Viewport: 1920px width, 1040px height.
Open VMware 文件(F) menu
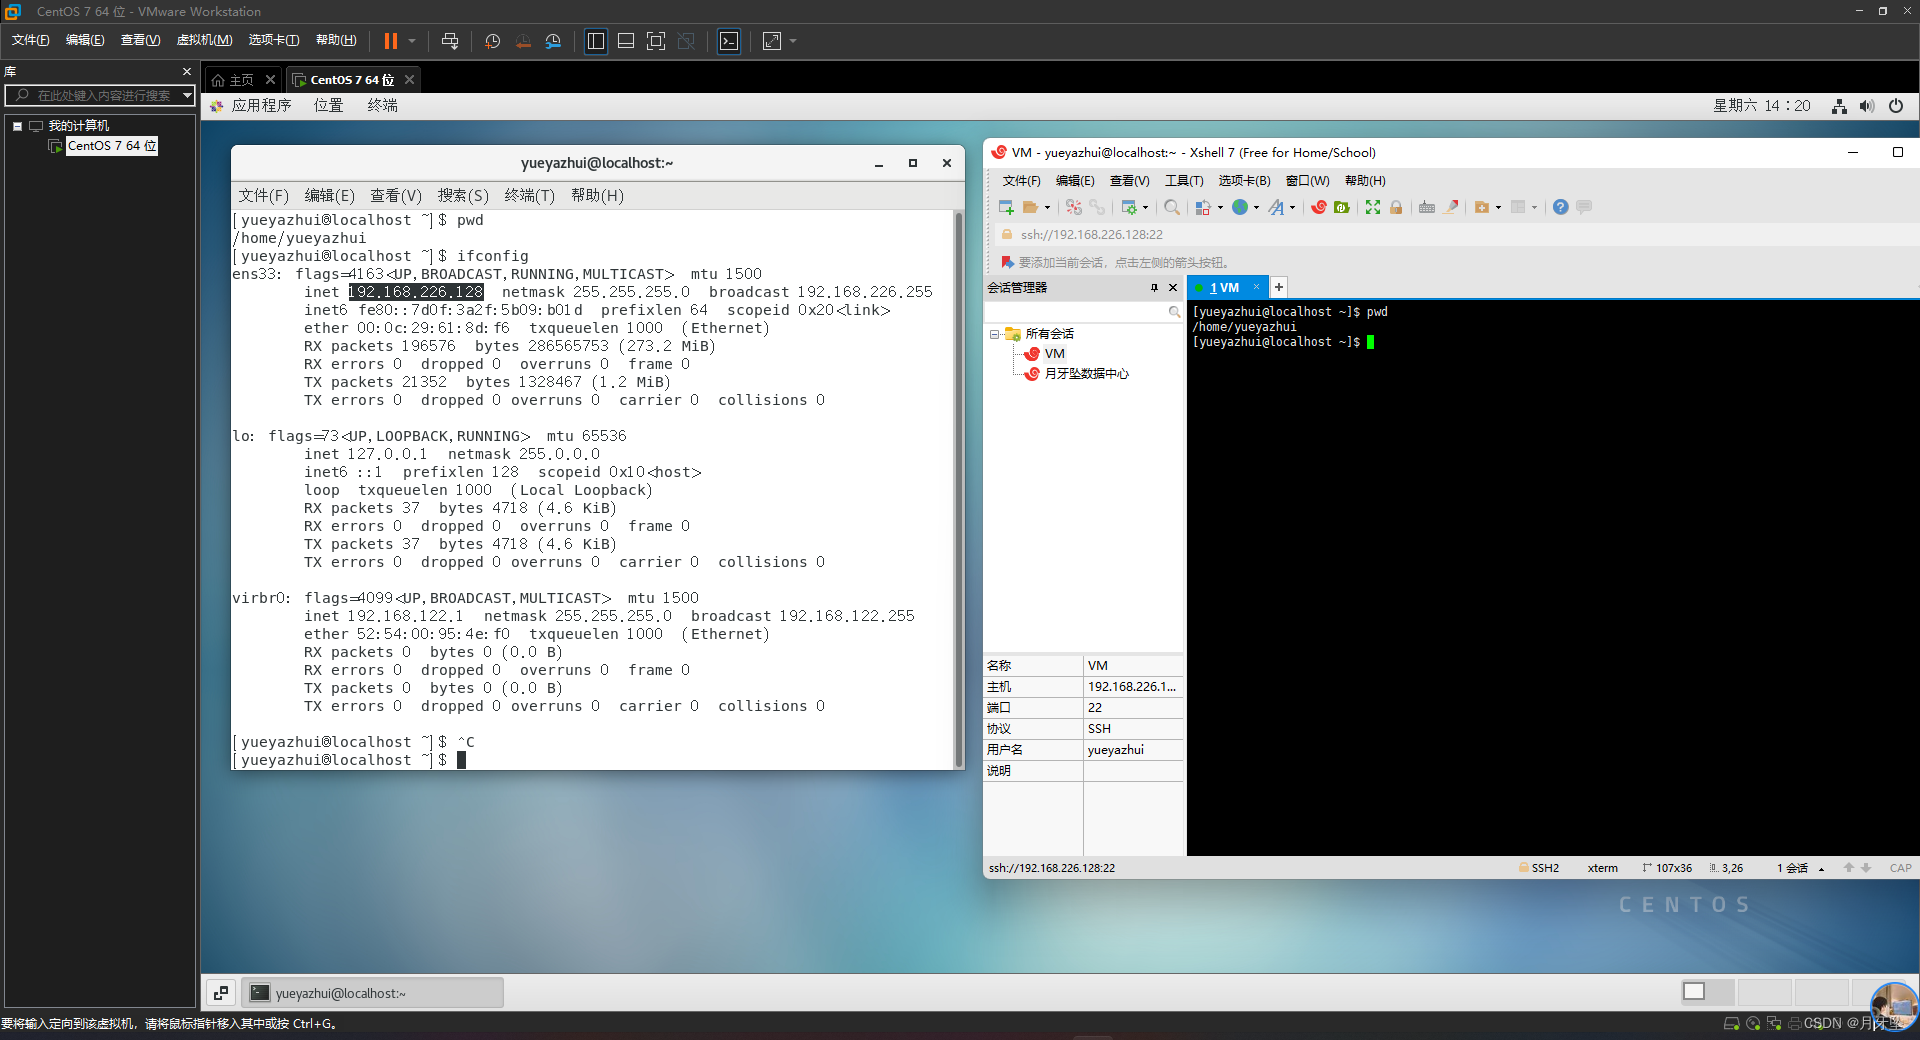coord(31,40)
